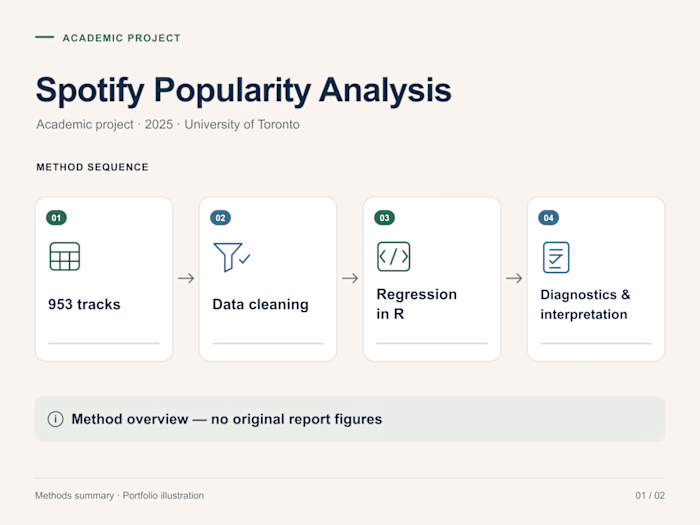Click the 'Academic project · 2025 · University of Toronto' subtitle
The width and height of the screenshot is (700, 525).
point(168,125)
